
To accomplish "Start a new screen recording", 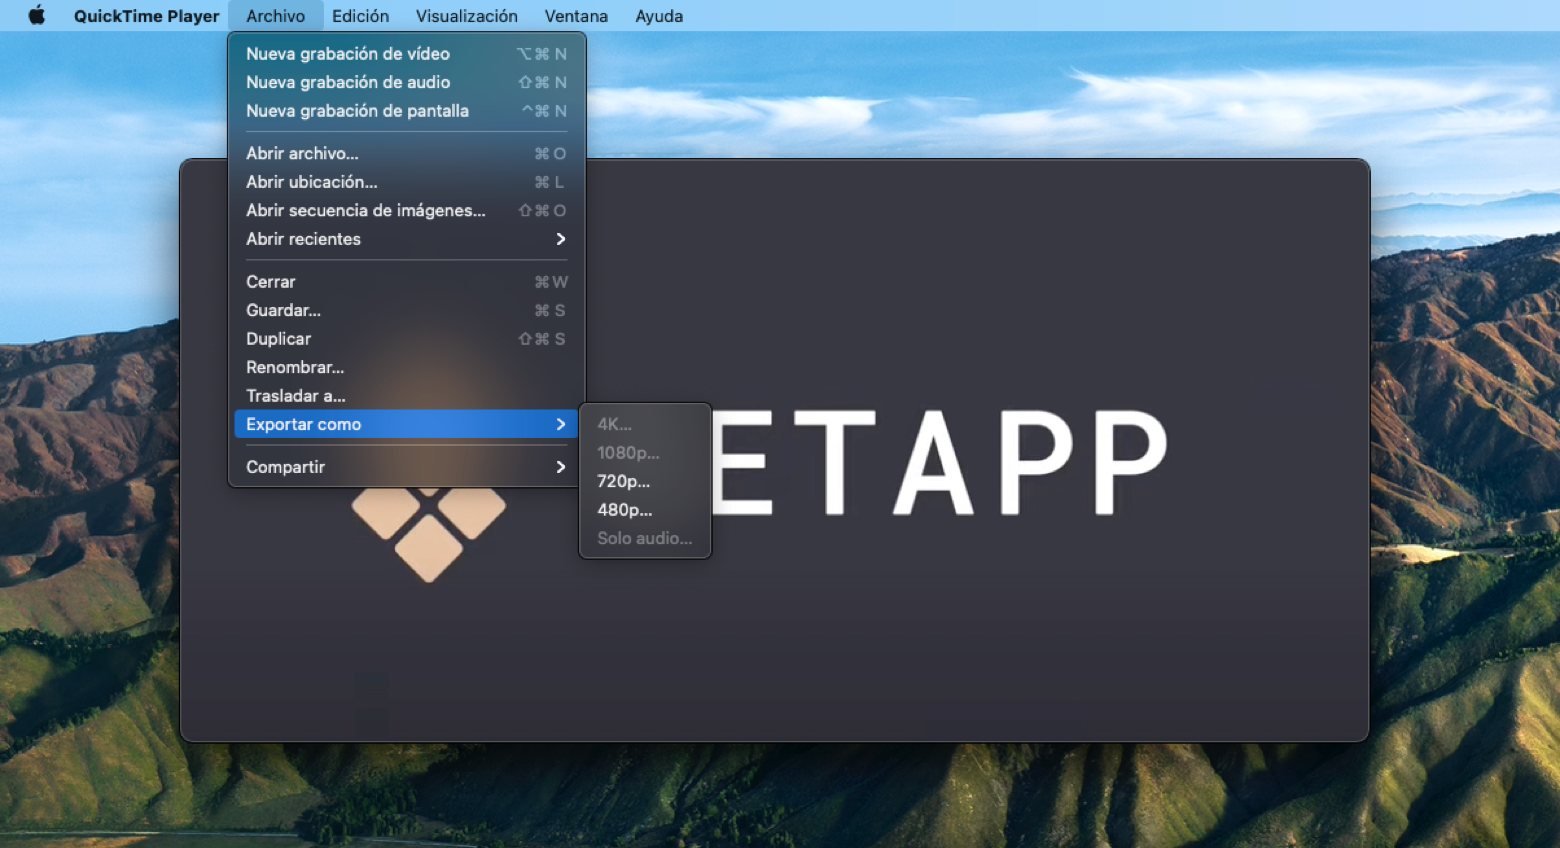I will pos(357,111).
